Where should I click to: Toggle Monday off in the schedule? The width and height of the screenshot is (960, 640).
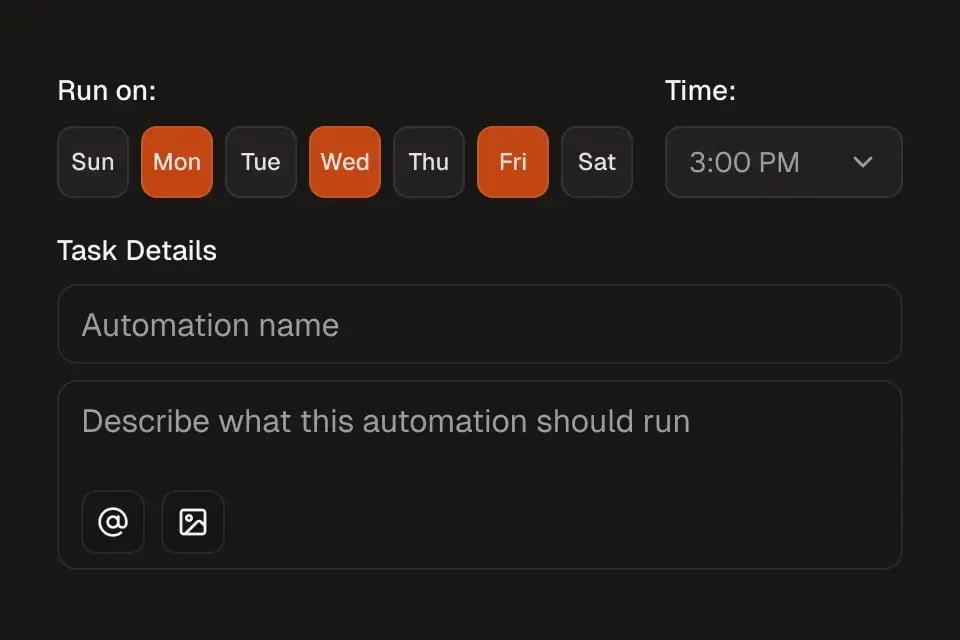pyautogui.click(x=177, y=162)
